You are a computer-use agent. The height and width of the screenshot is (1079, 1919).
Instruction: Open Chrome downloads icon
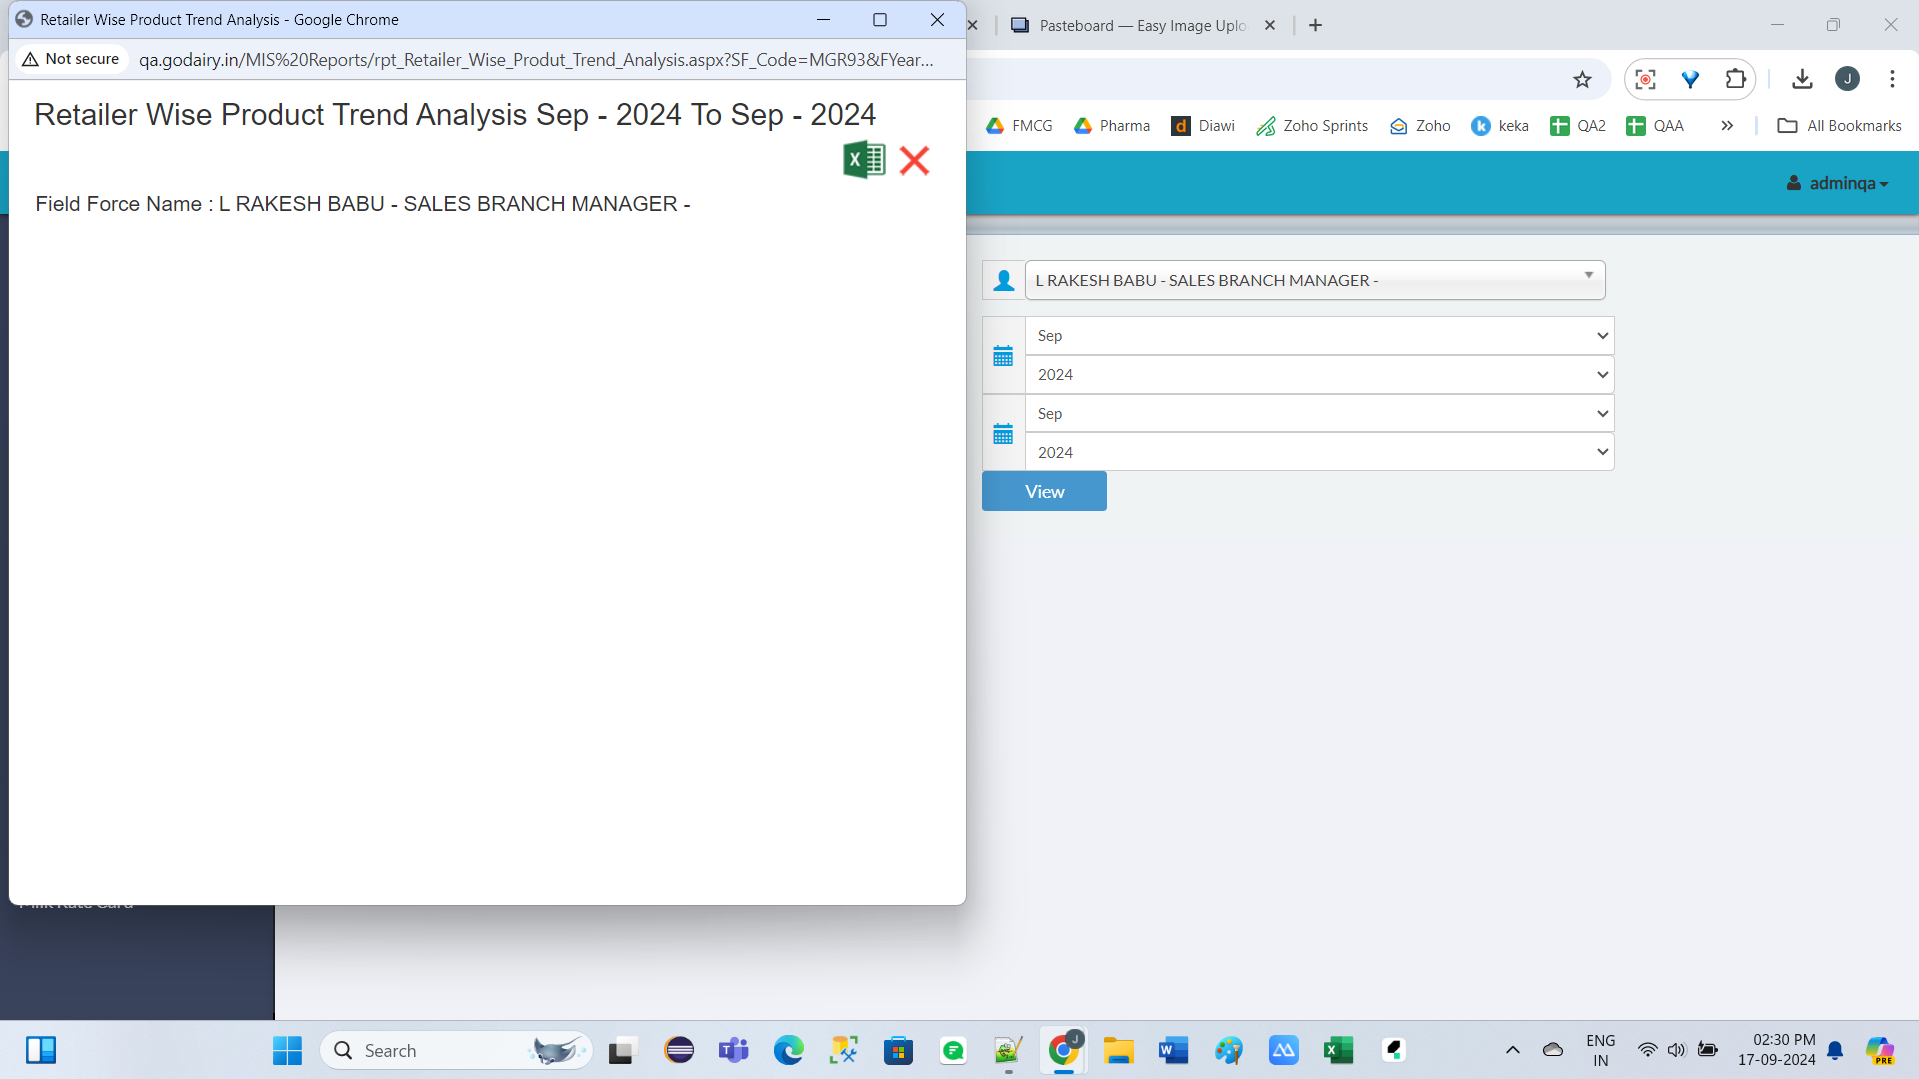coord(1802,80)
